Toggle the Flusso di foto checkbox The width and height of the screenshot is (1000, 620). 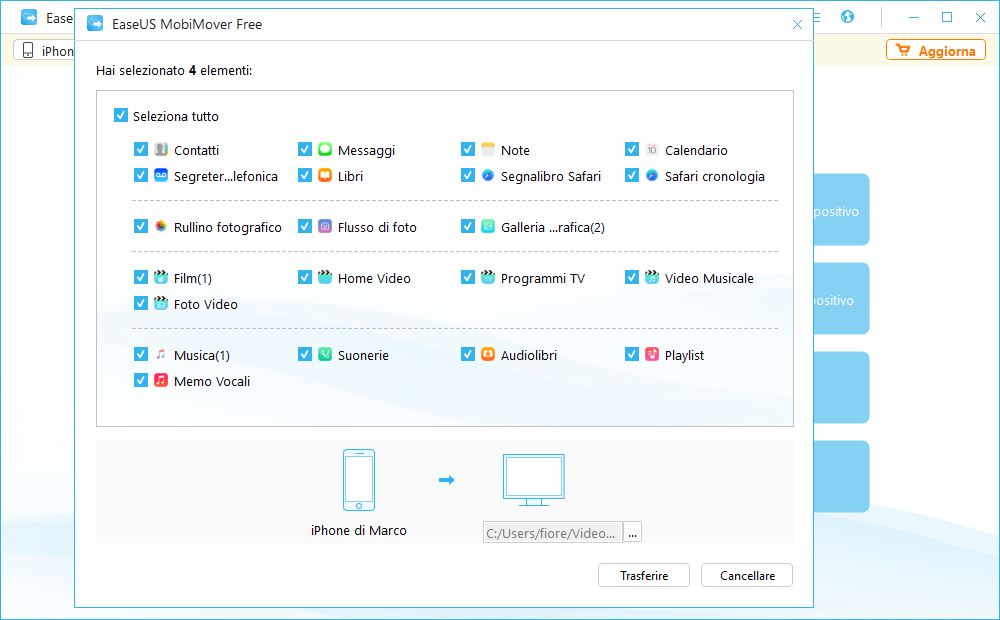[305, 226]
